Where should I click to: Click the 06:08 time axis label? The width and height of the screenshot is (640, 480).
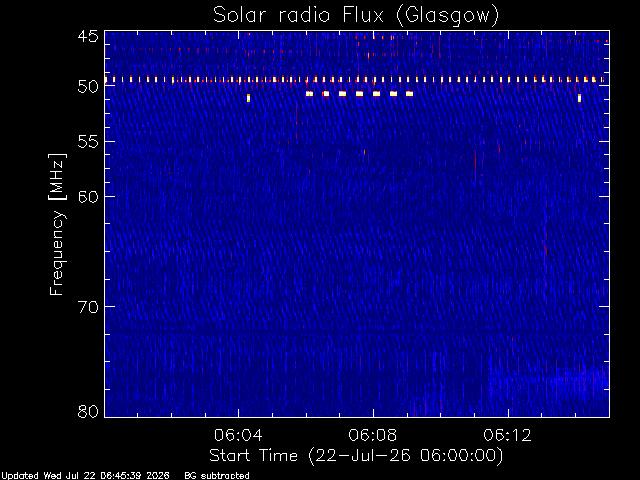point(373,435)
